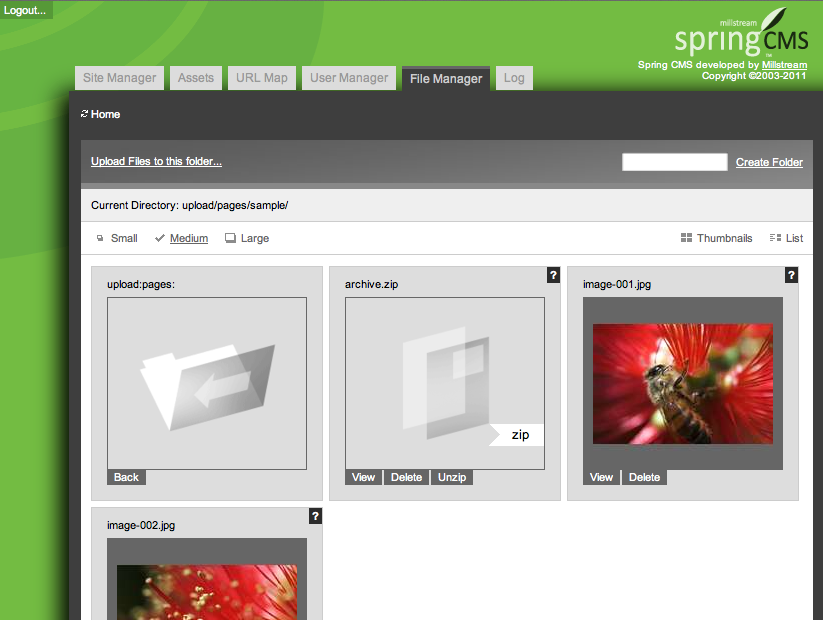Click the Logout button

25,10
